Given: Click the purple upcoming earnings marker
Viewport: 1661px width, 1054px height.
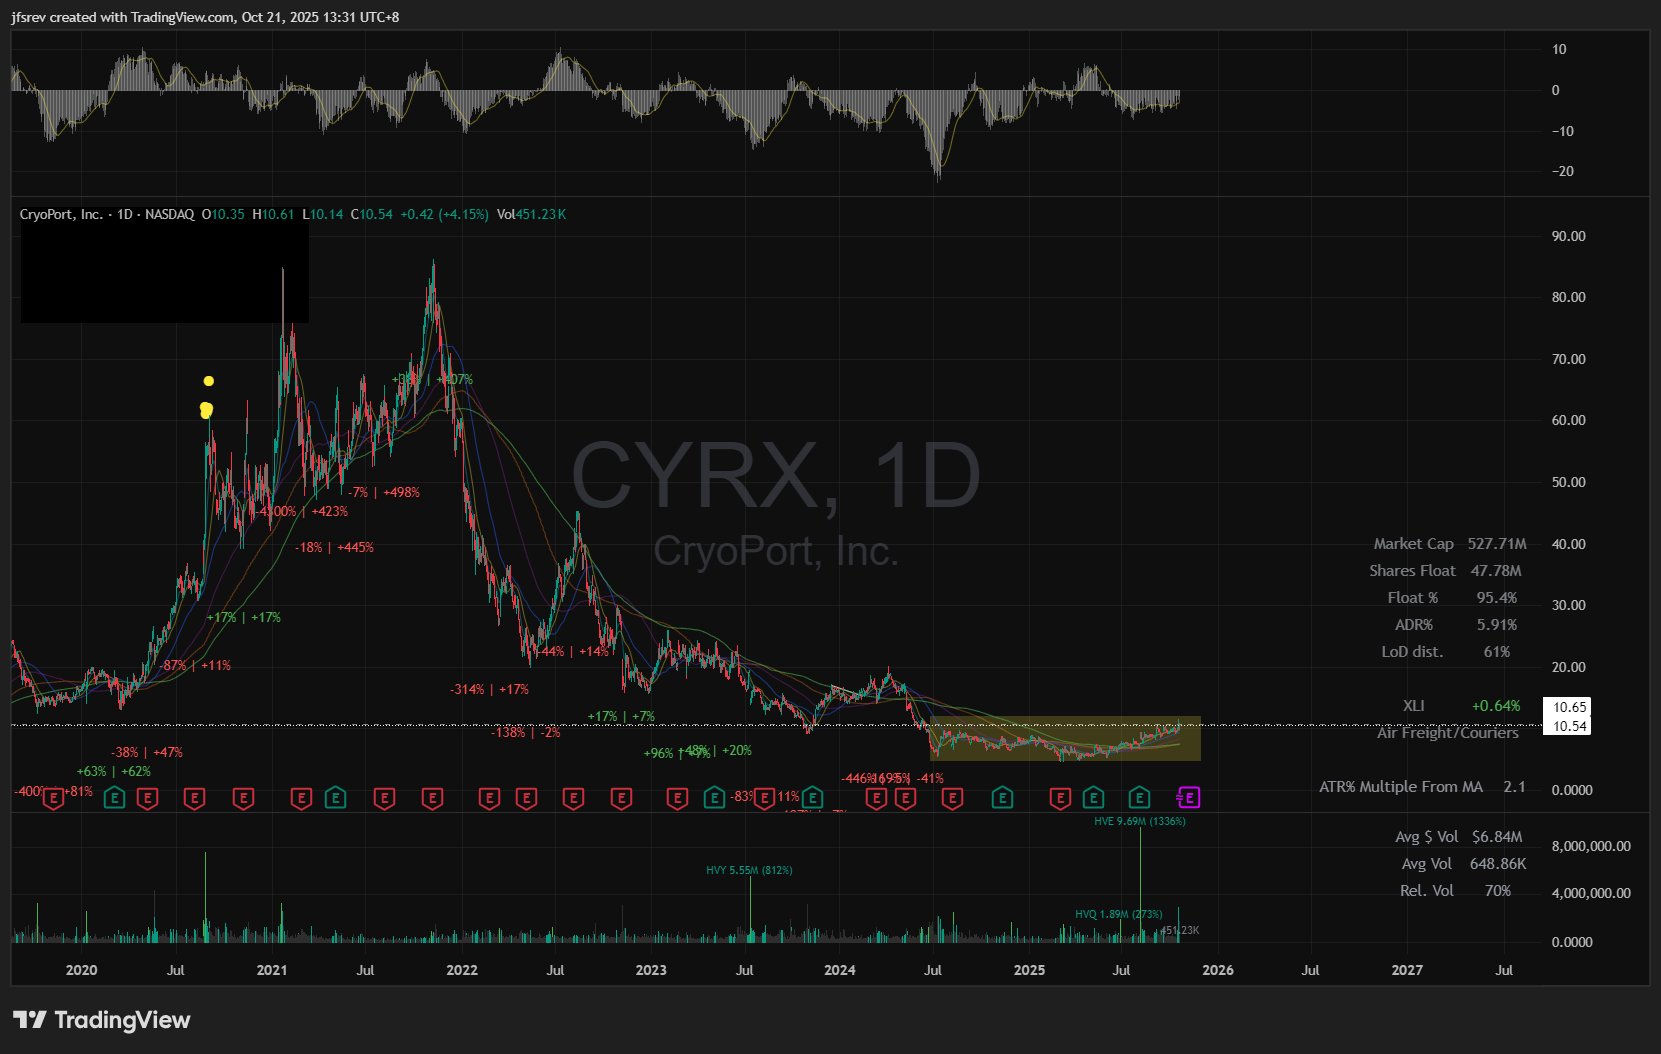Looking at the screenshot, I should (x=1188, y=797).
